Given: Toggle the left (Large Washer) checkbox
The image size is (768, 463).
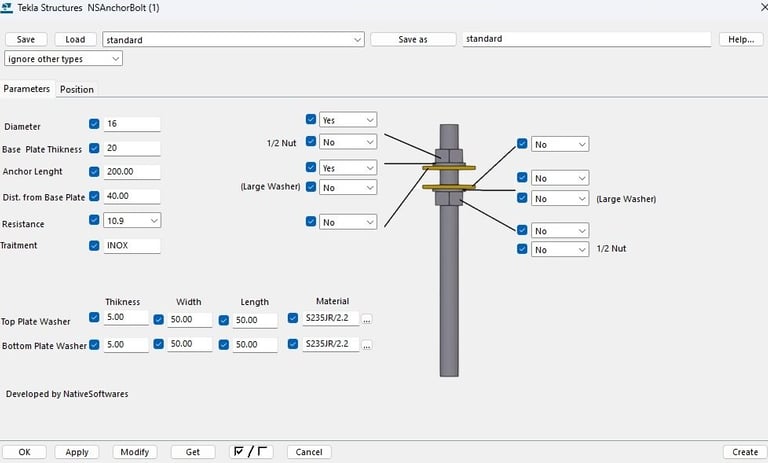Looking at the screenshot, I should pyautogui.click(x=311, y=186).
